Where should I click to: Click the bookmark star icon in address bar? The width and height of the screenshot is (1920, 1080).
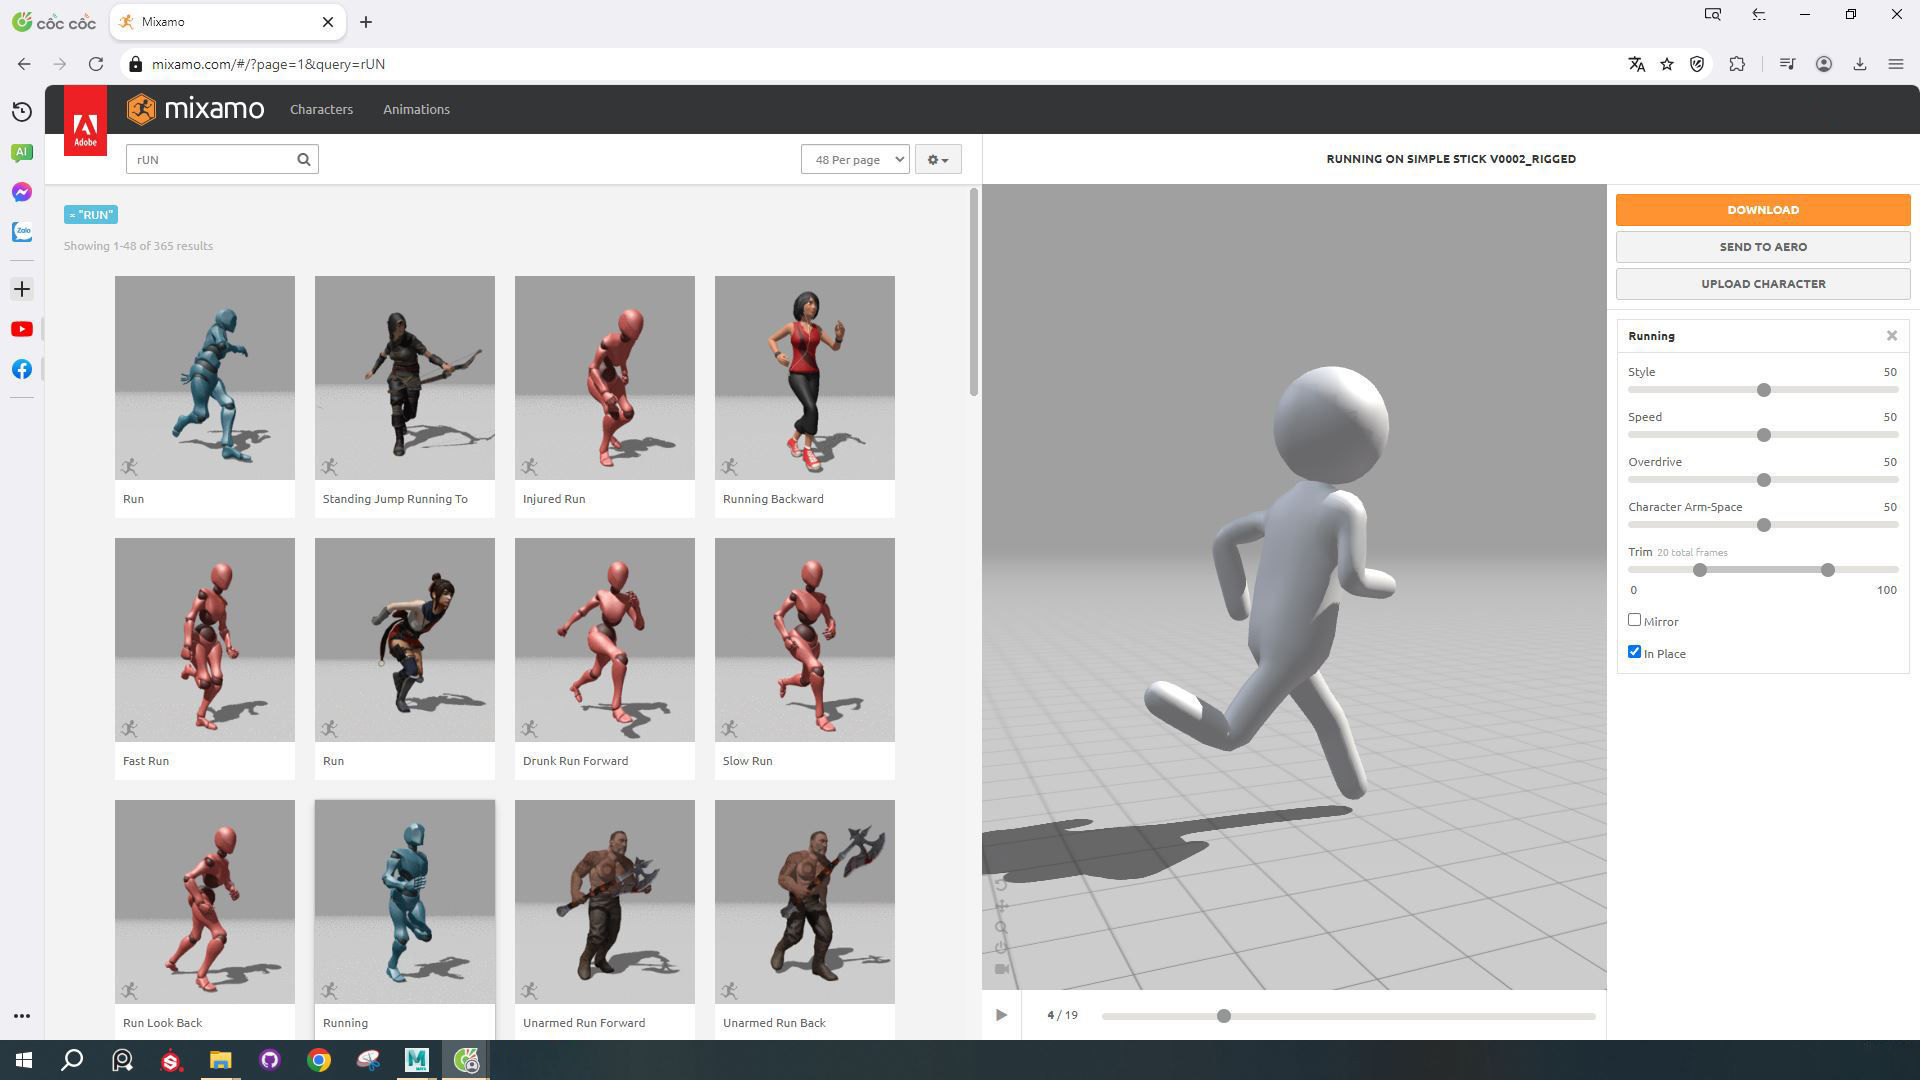click(1667, 64)
